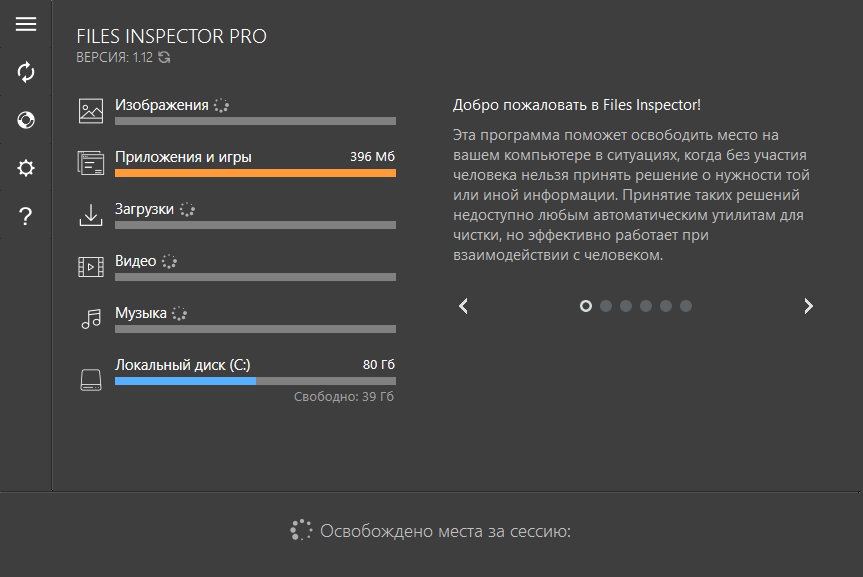Go to previous welcome slide
The image size is (863, 577).
point(463,306)
